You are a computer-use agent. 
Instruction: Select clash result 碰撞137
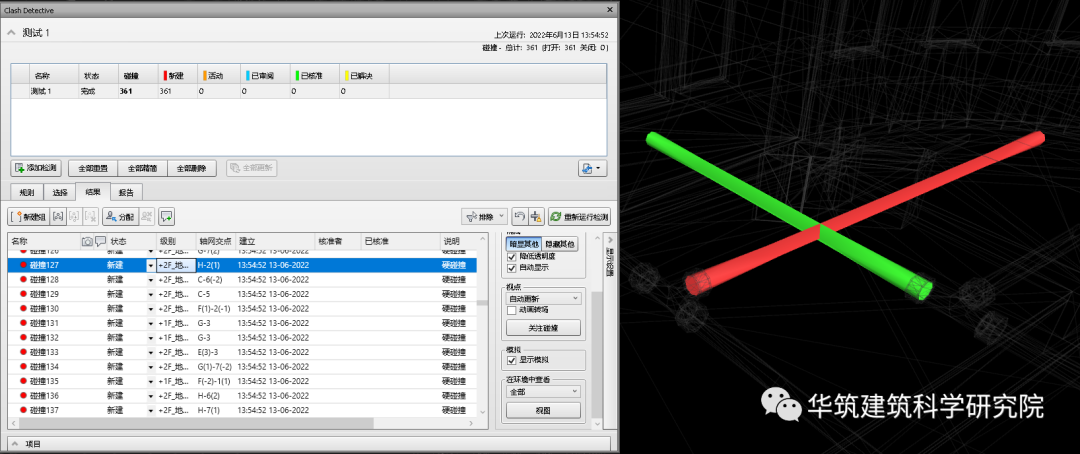(241, 410)
